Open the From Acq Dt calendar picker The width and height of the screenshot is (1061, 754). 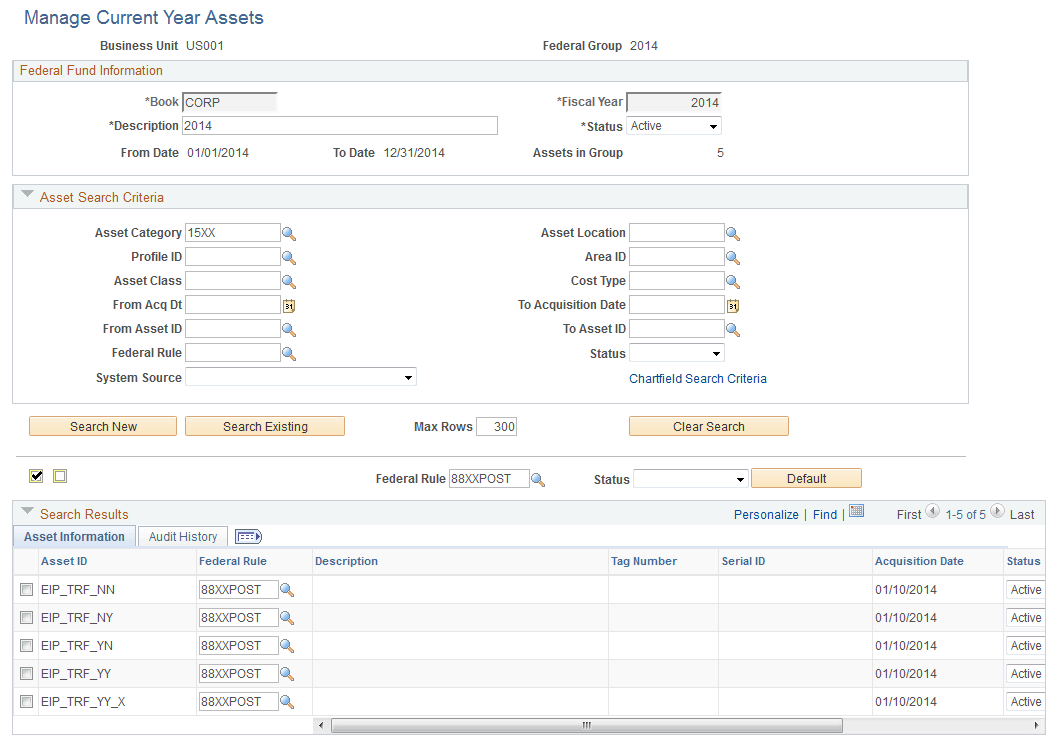click(x=289, y=304)
